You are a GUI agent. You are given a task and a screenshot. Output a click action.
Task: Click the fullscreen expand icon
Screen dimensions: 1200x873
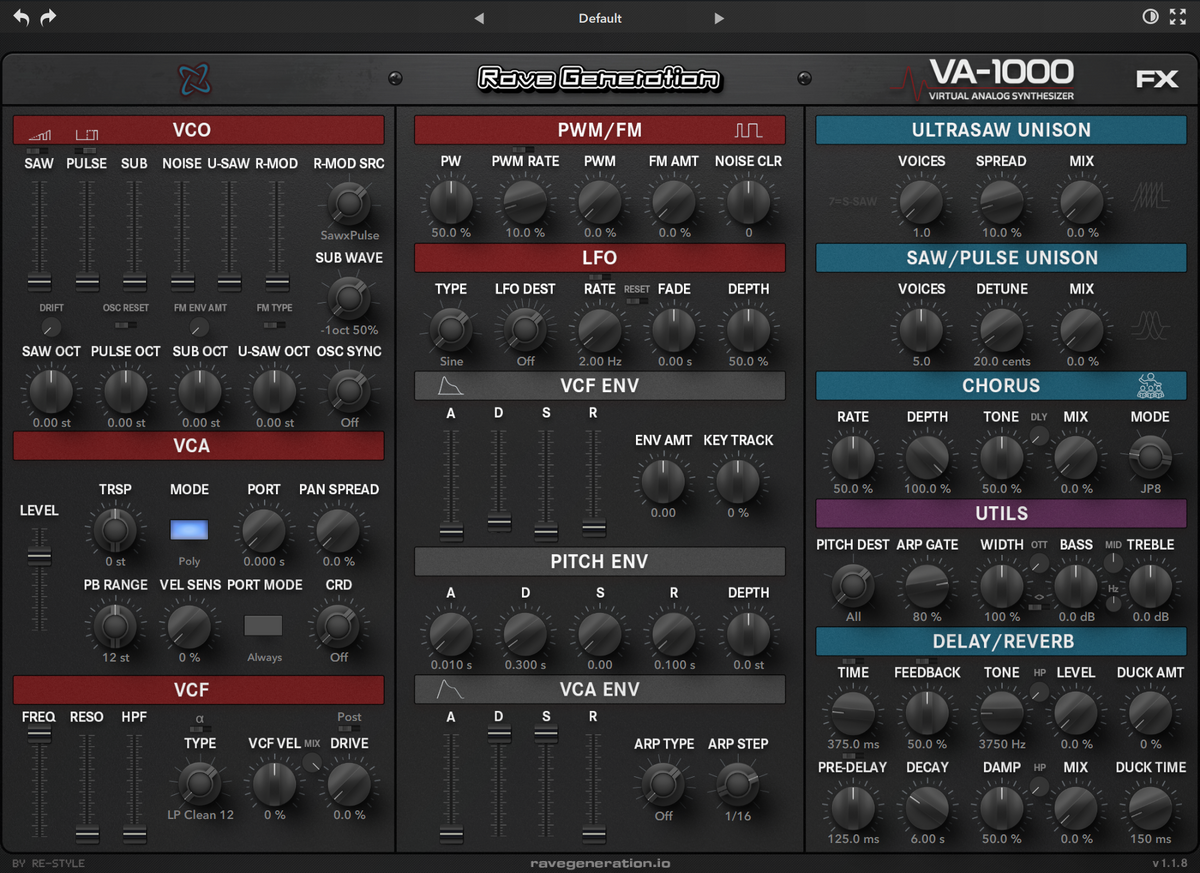(1178, 18)
